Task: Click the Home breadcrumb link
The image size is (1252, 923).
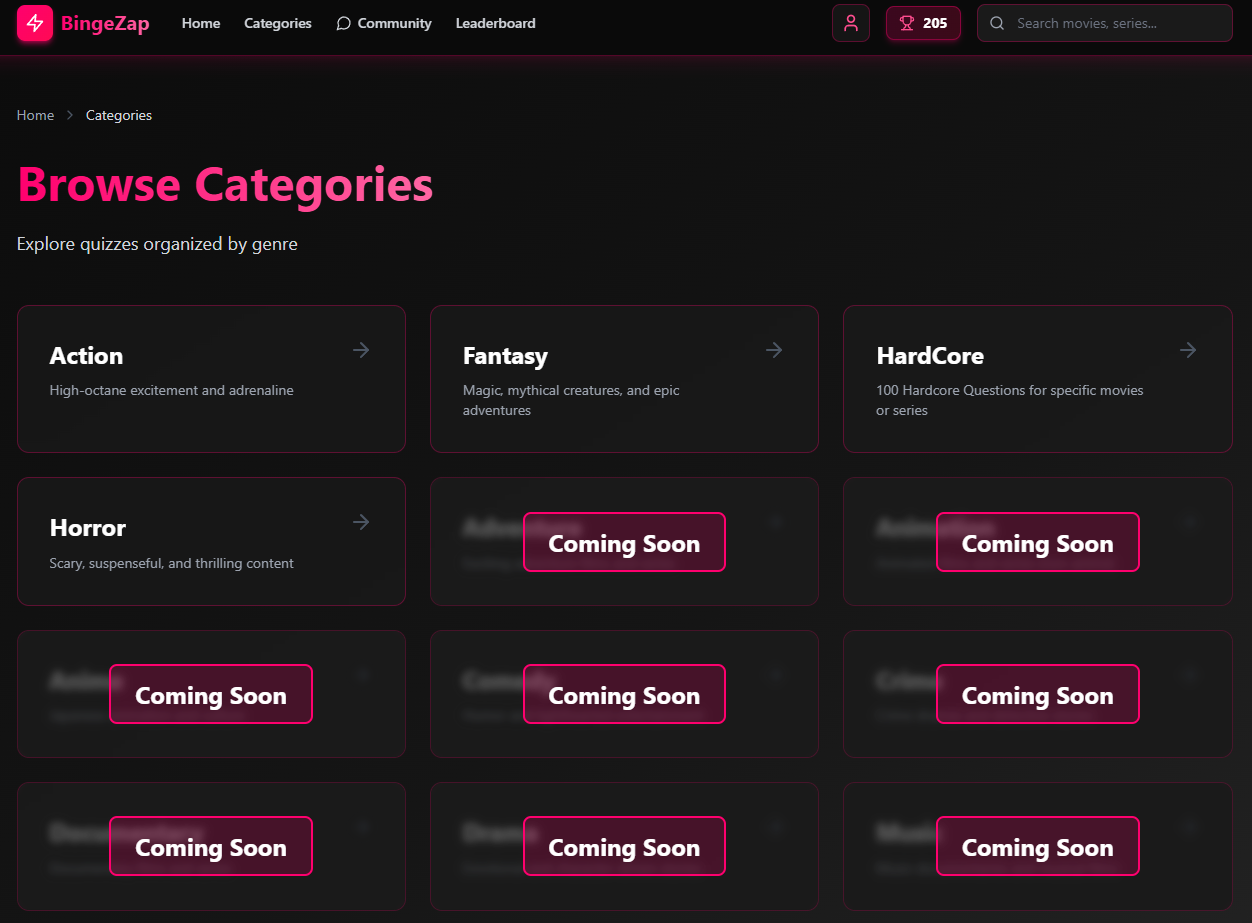Action: [x=35, y=115]
